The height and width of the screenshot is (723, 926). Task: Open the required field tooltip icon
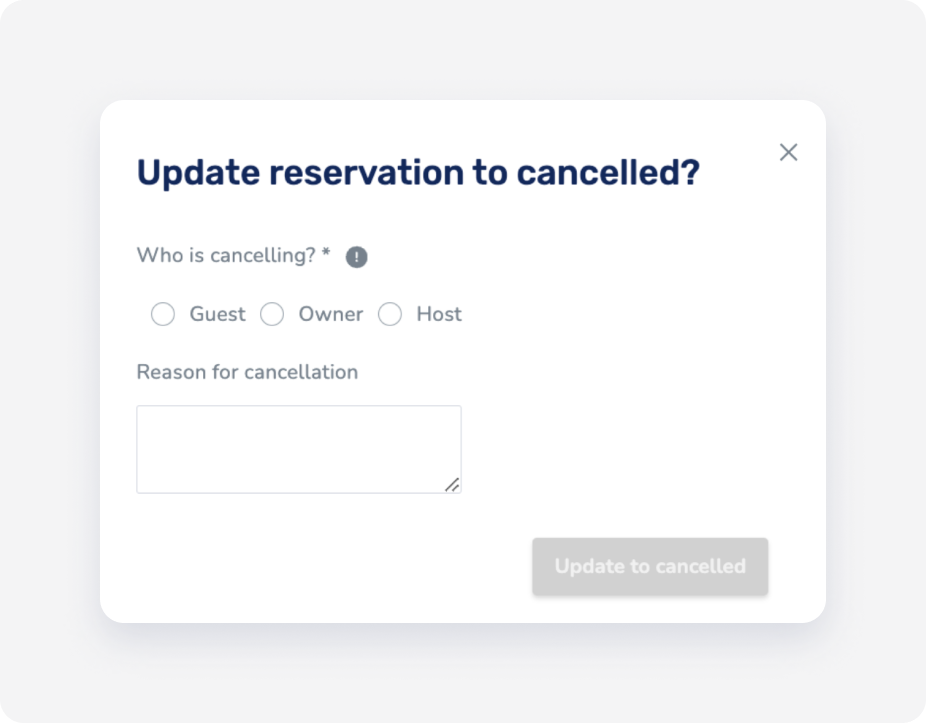pos(356,256)
